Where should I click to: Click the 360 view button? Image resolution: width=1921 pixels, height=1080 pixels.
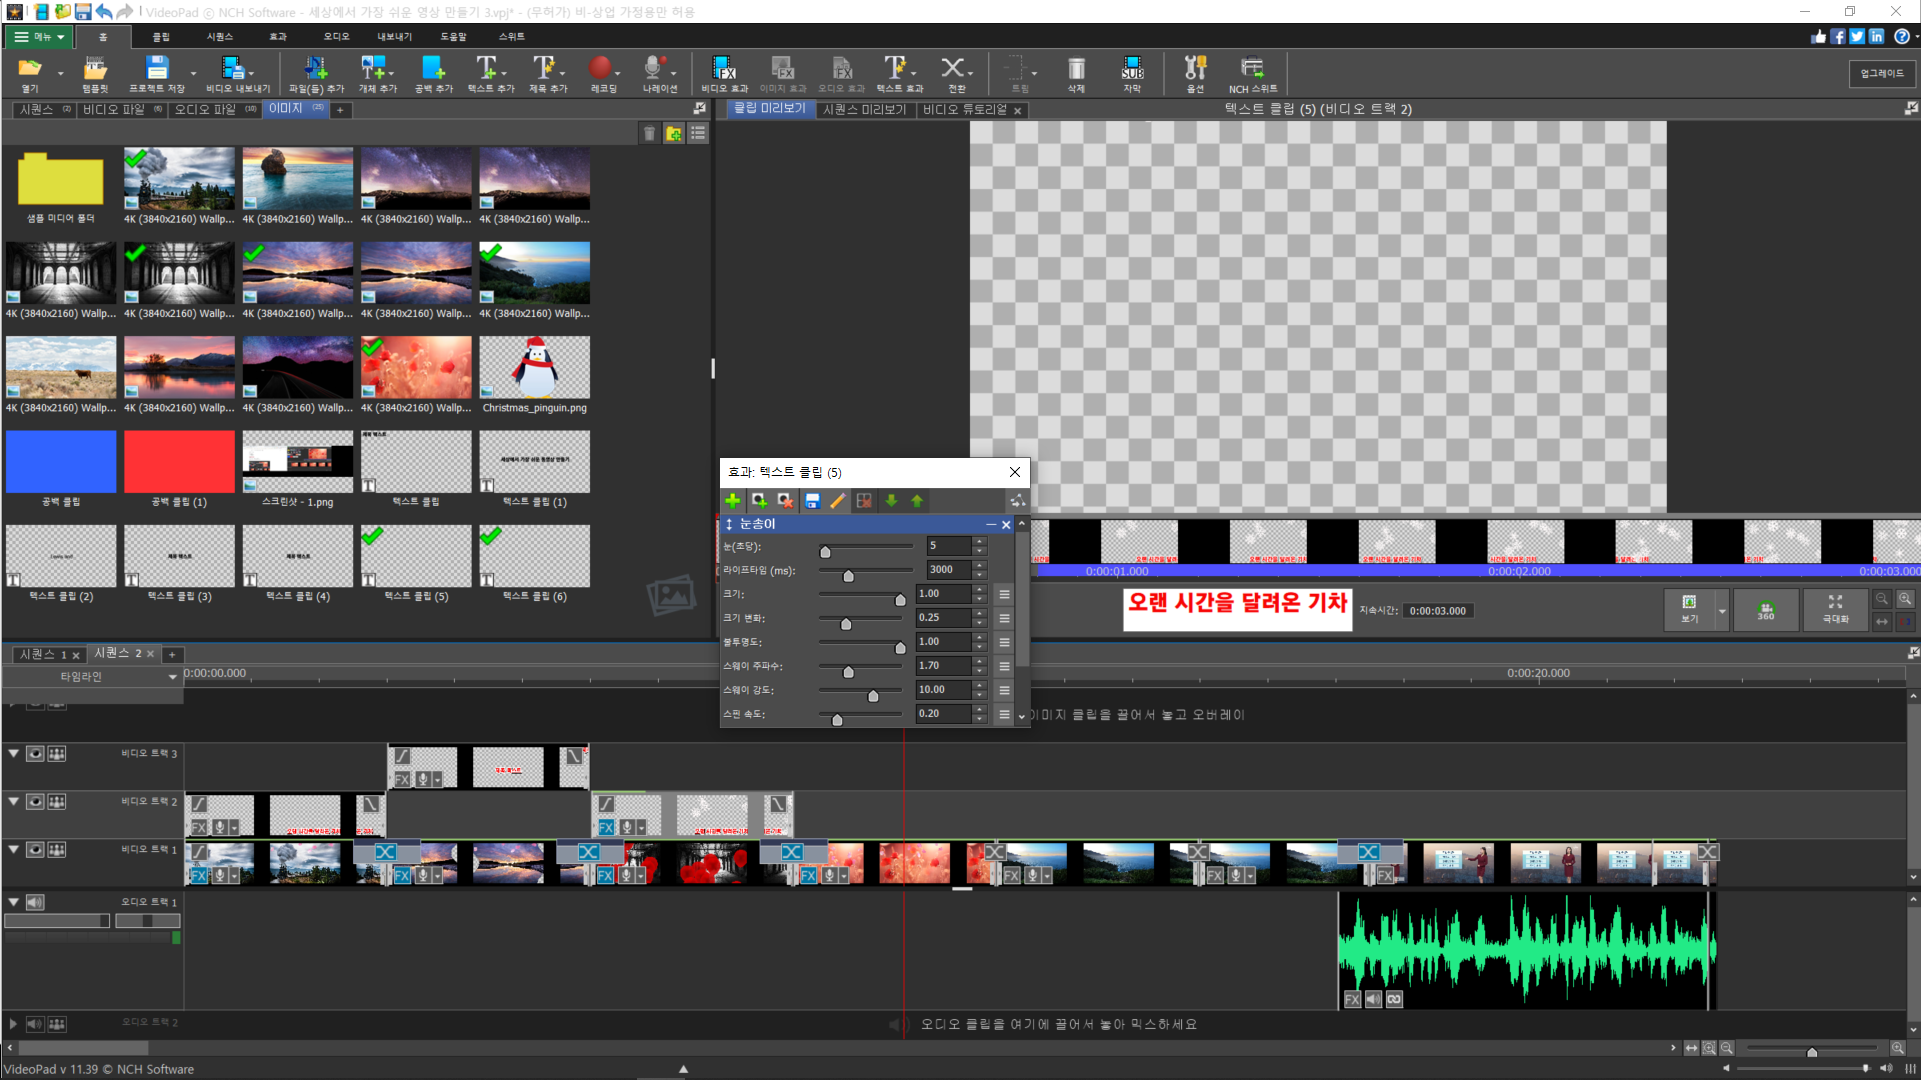point(1766,610)
